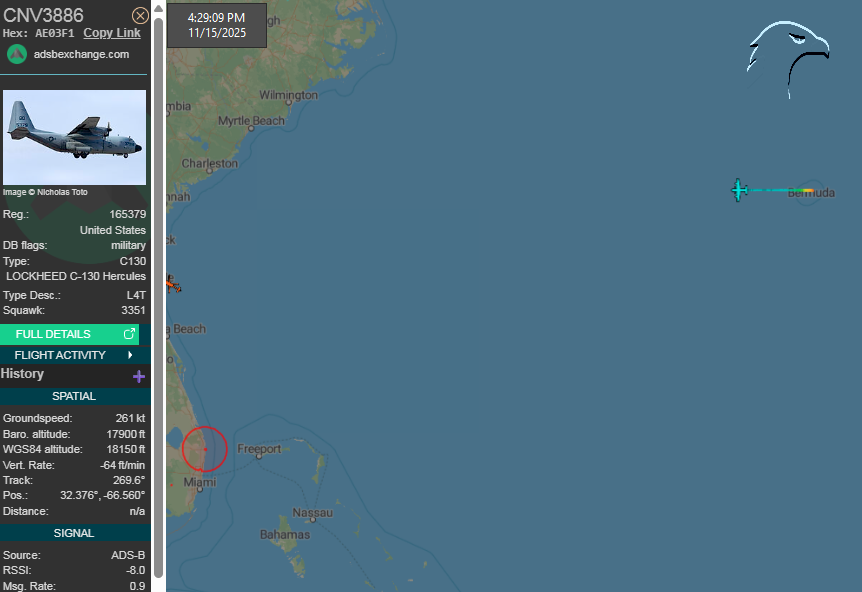Open the adsbexchange.com logo icon
Image resolution: width=862 pixels, height=592 pixels.
coord(17,54)
